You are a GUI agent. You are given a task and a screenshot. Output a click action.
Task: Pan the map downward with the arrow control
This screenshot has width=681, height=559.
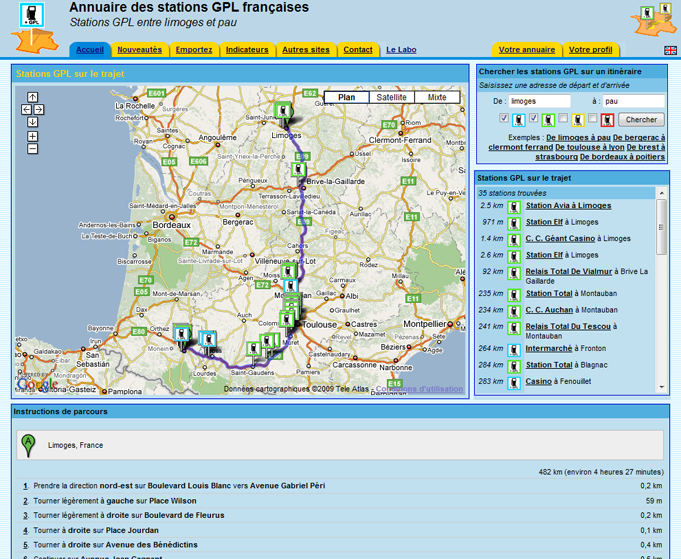coord(33,122)
